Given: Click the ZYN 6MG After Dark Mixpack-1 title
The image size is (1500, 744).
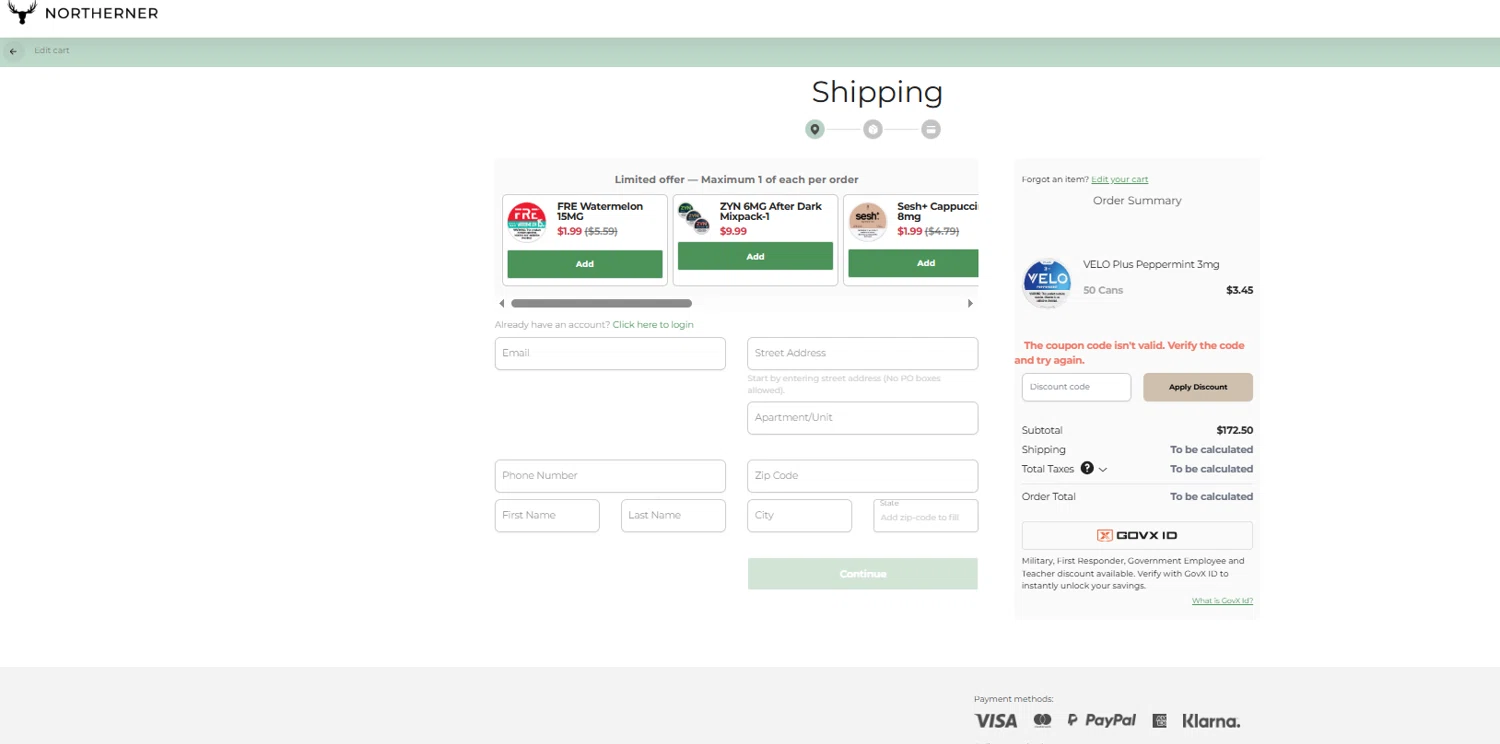Looking at the screenshot, I should tap(771, 211).
